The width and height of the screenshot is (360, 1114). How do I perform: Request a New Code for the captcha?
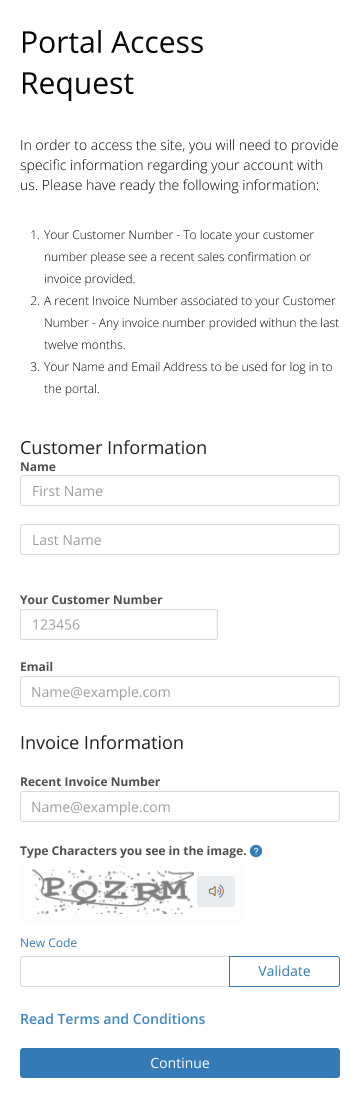click(x=48, y=943)
